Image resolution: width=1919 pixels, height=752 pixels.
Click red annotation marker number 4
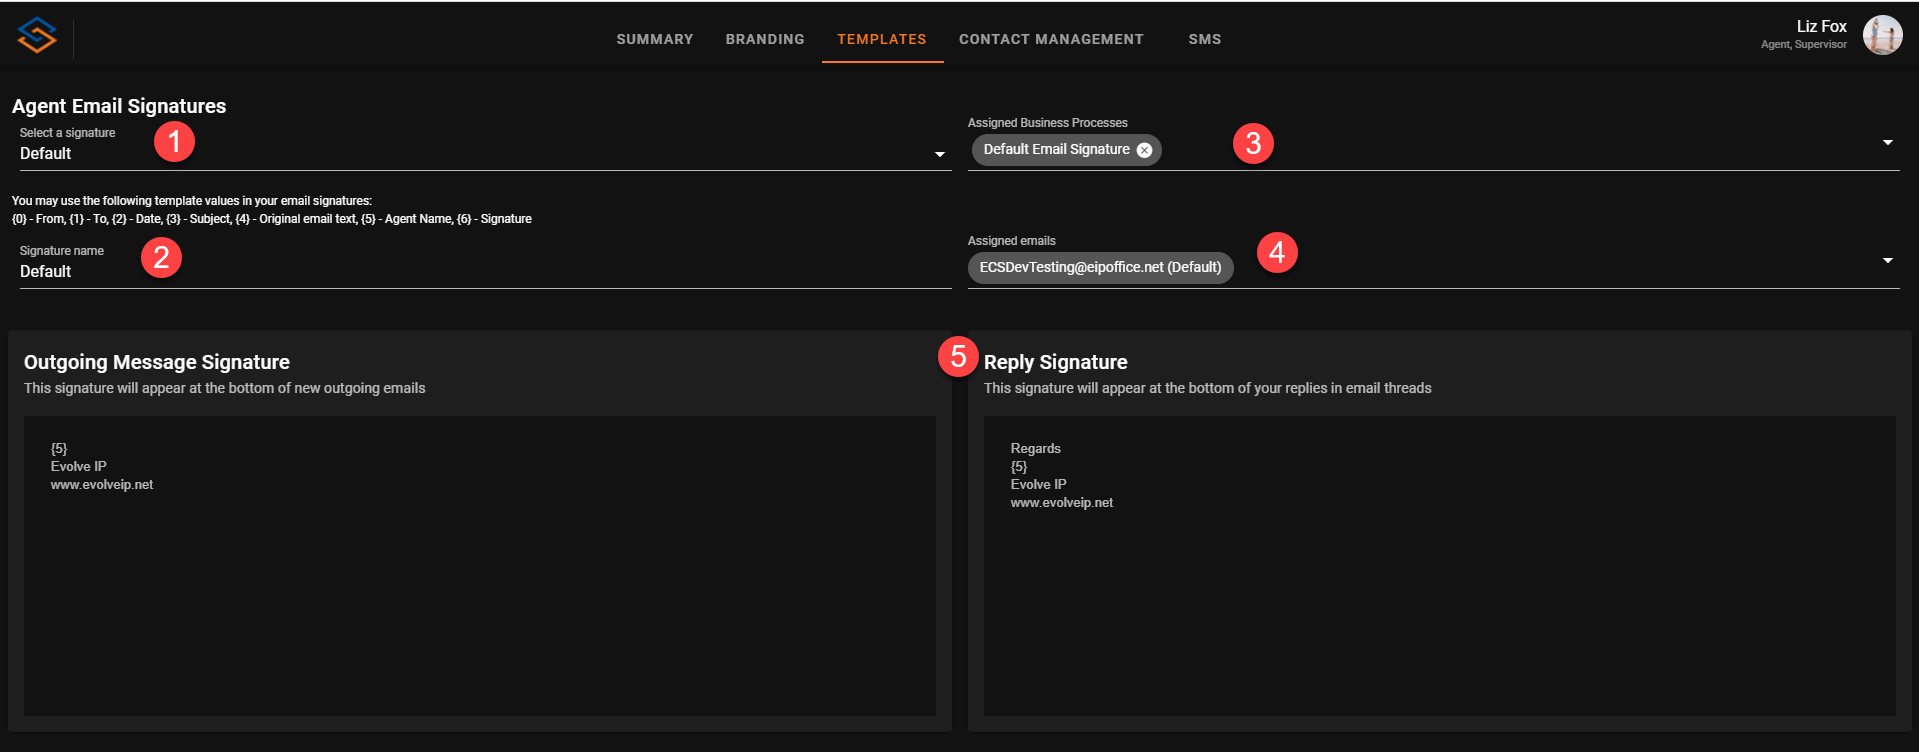tap(1277, 253)
